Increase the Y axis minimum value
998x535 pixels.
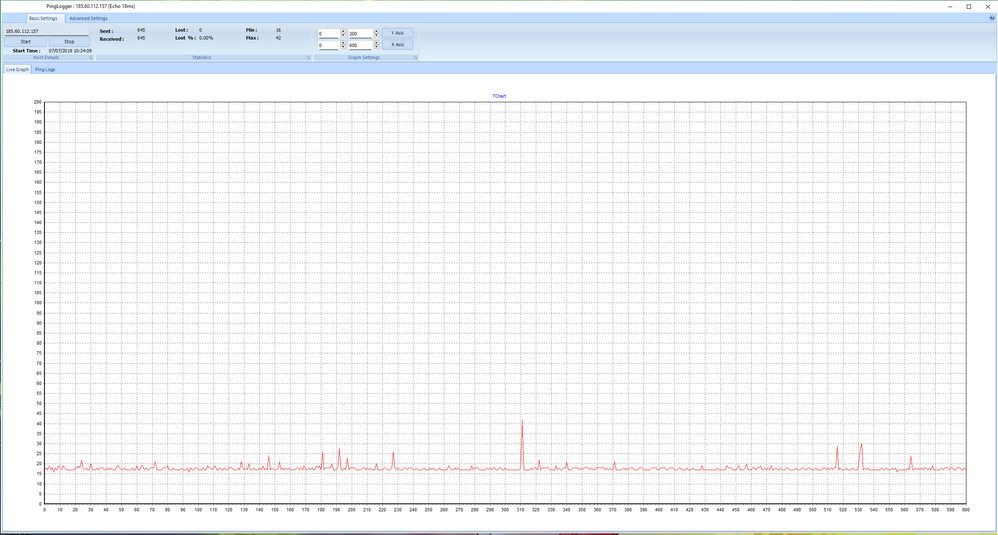click(x=343, y=31)
